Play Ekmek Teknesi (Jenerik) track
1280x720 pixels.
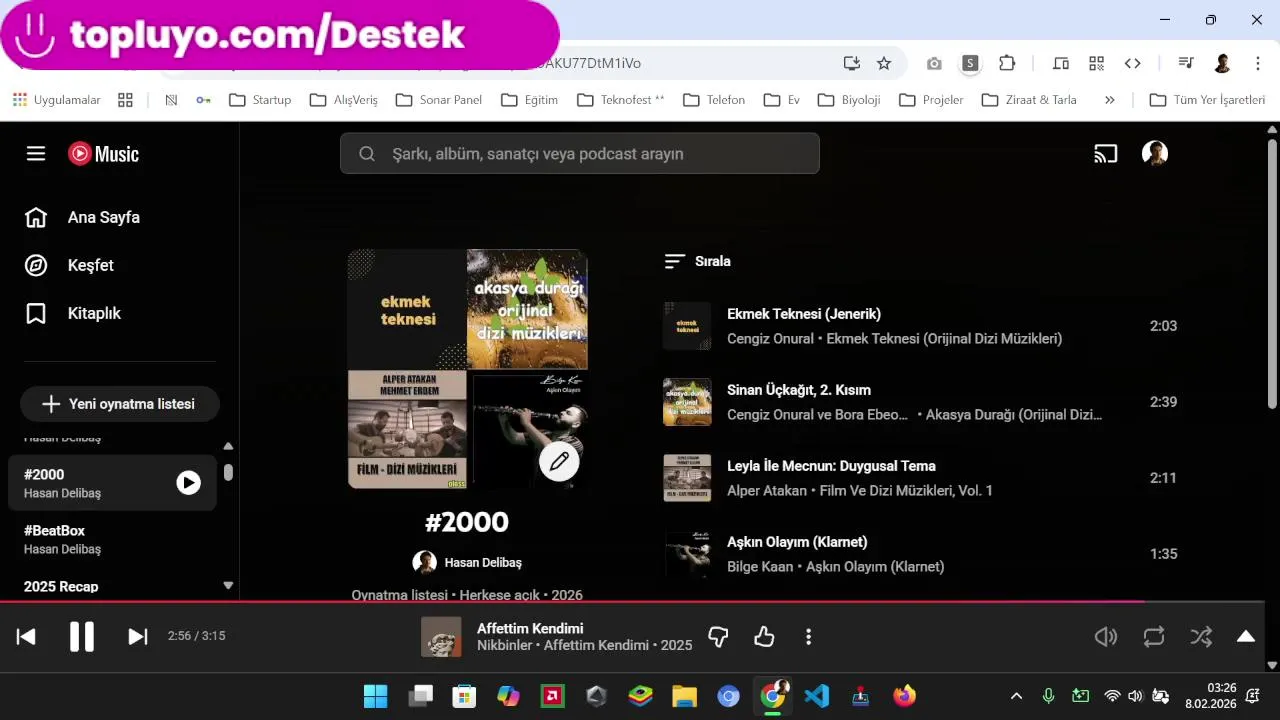(804, 314)
